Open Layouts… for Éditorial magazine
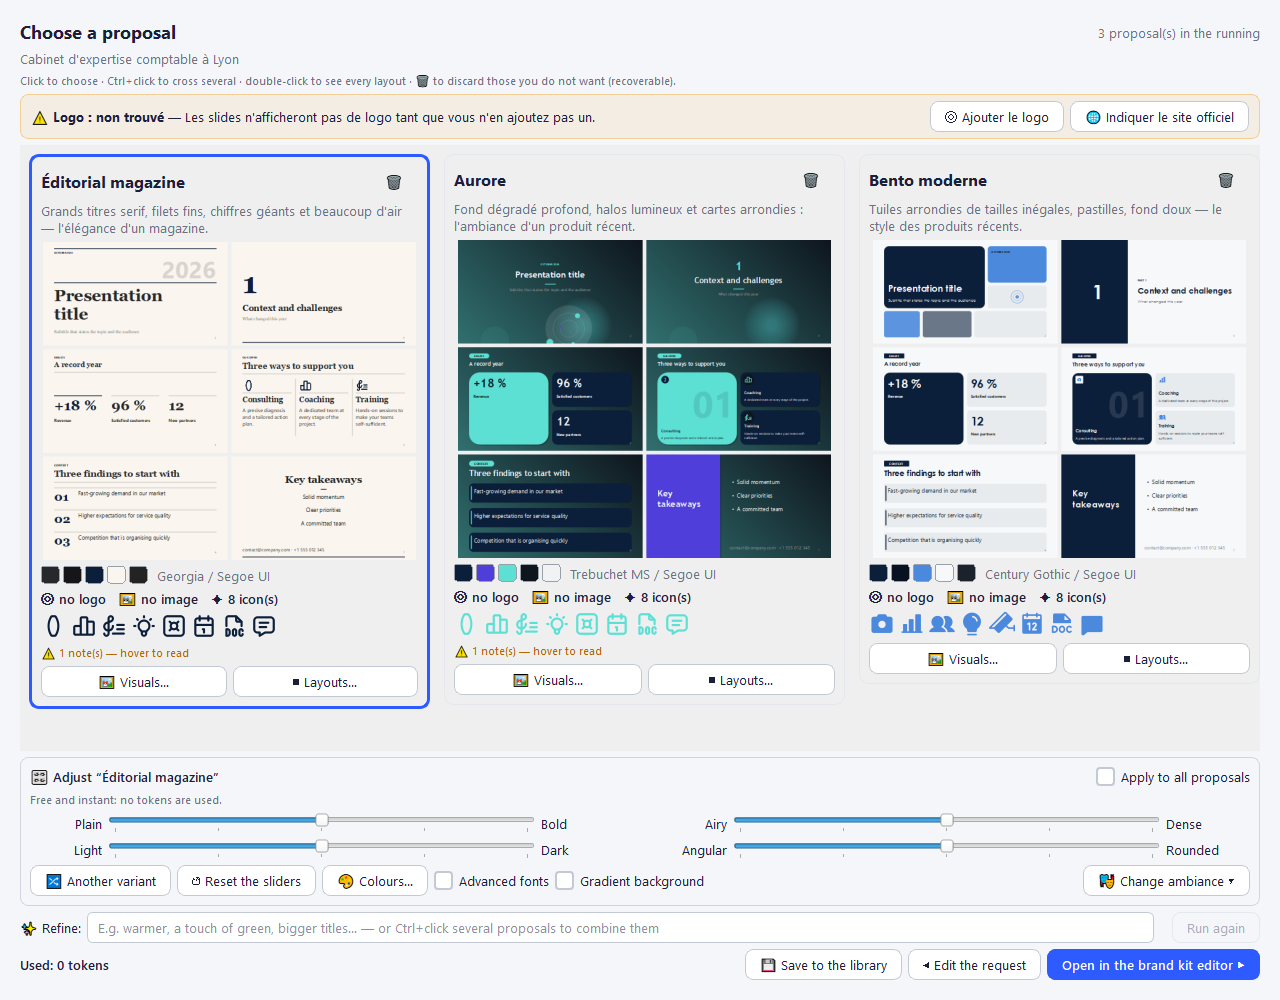This screenshot has height=1000, width=1280. point(325,682)
